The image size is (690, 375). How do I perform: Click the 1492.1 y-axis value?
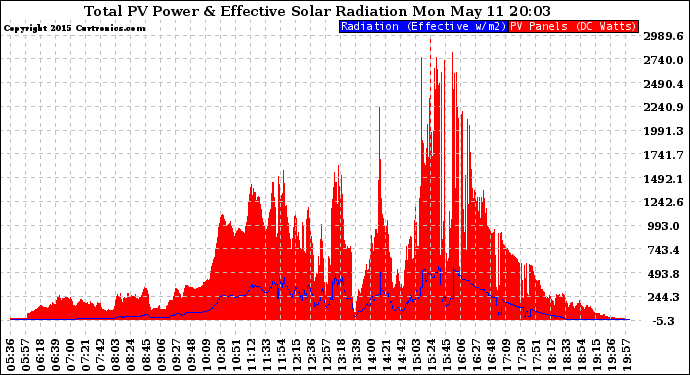click(664, 179)
